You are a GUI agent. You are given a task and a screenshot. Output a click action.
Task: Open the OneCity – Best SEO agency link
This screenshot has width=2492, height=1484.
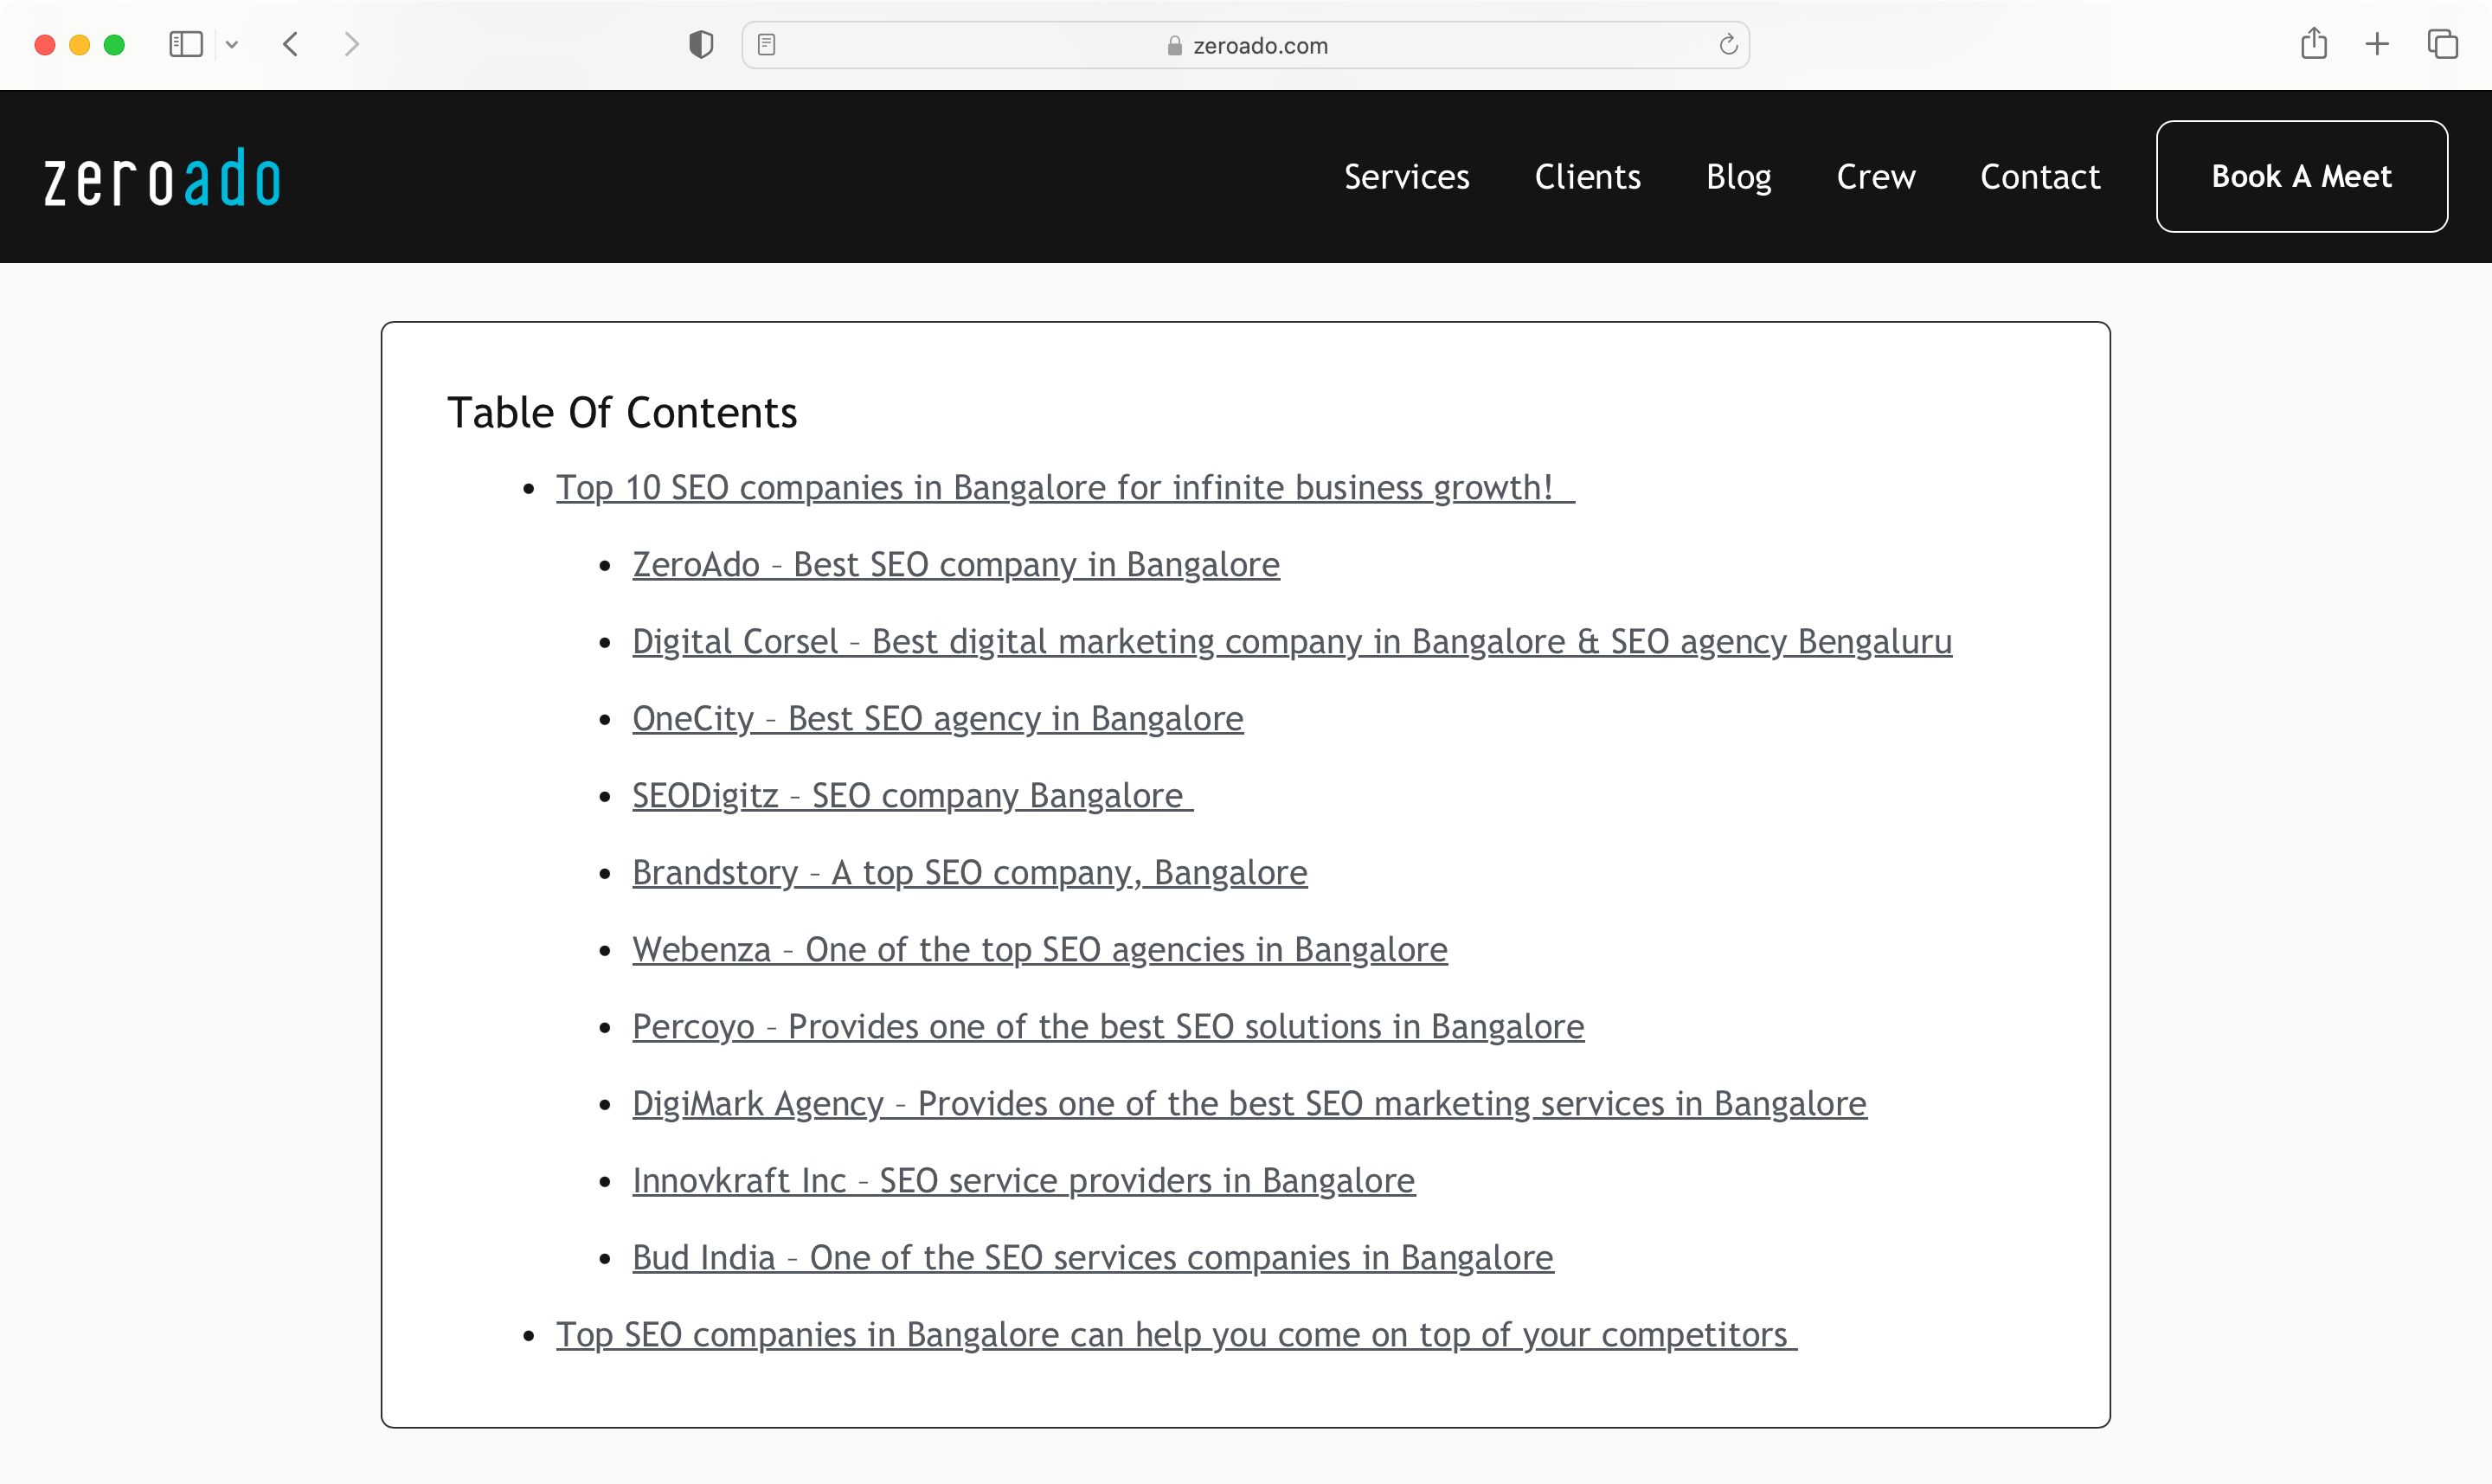click(x=938, y=719)
